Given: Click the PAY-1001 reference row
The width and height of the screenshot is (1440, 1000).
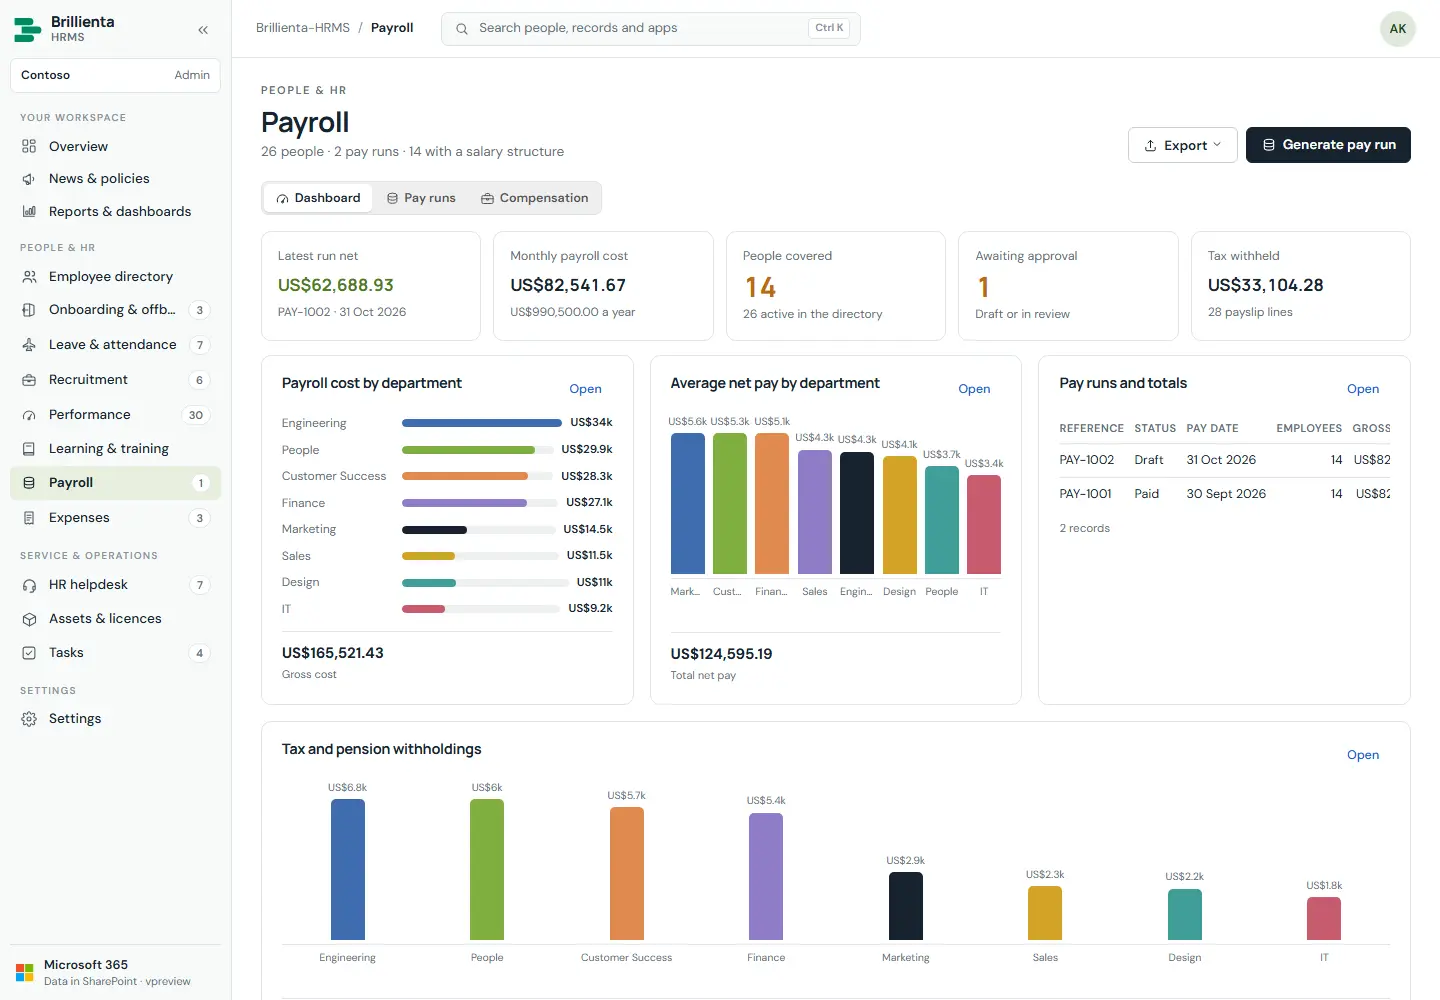Looking at the screenshot, I should 1225,494.
